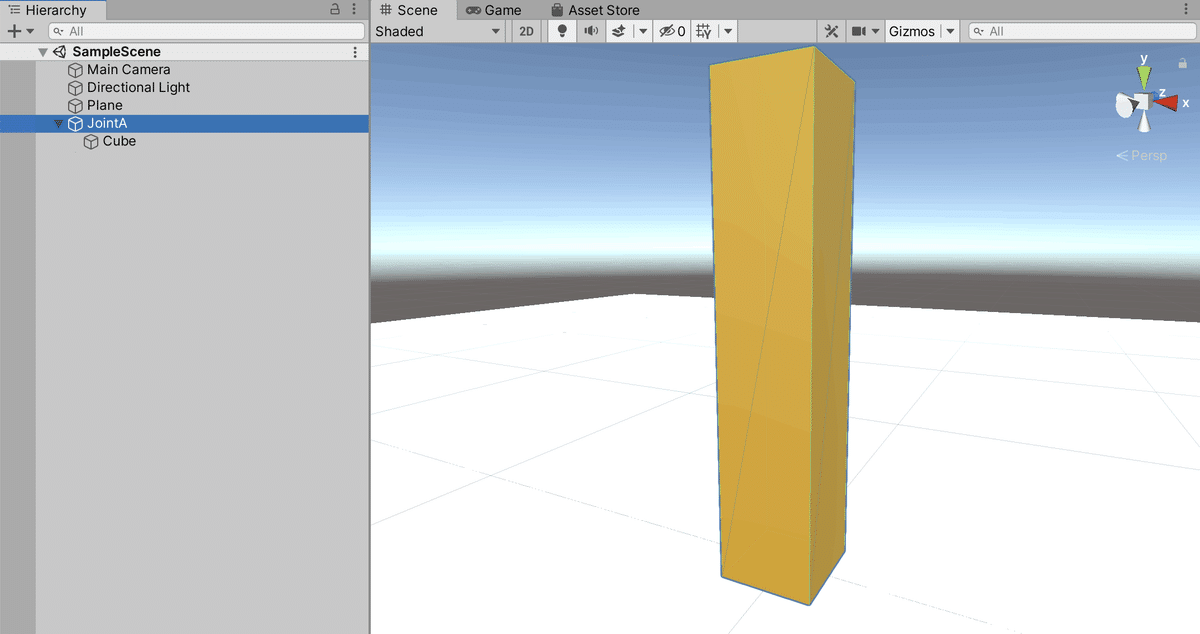
Task: Select Cube under JointA in the Hierarchy
Action: [x=118, y=141]
